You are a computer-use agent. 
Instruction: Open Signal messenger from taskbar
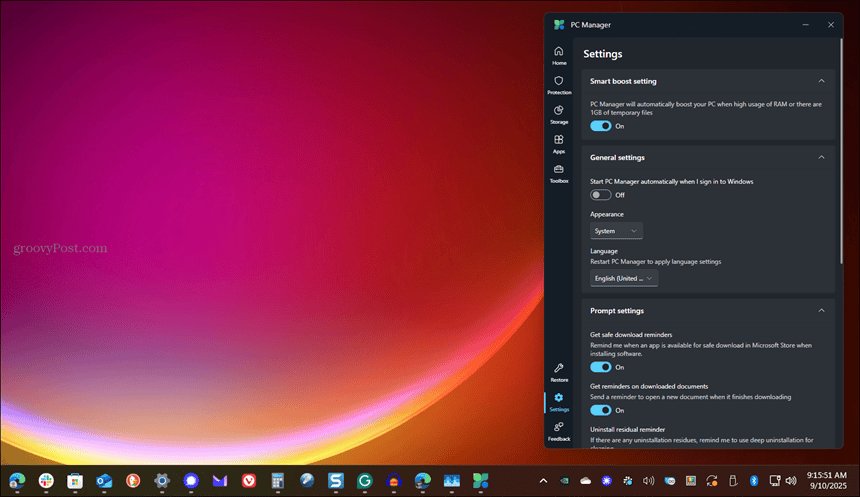[x=191, y=481]
